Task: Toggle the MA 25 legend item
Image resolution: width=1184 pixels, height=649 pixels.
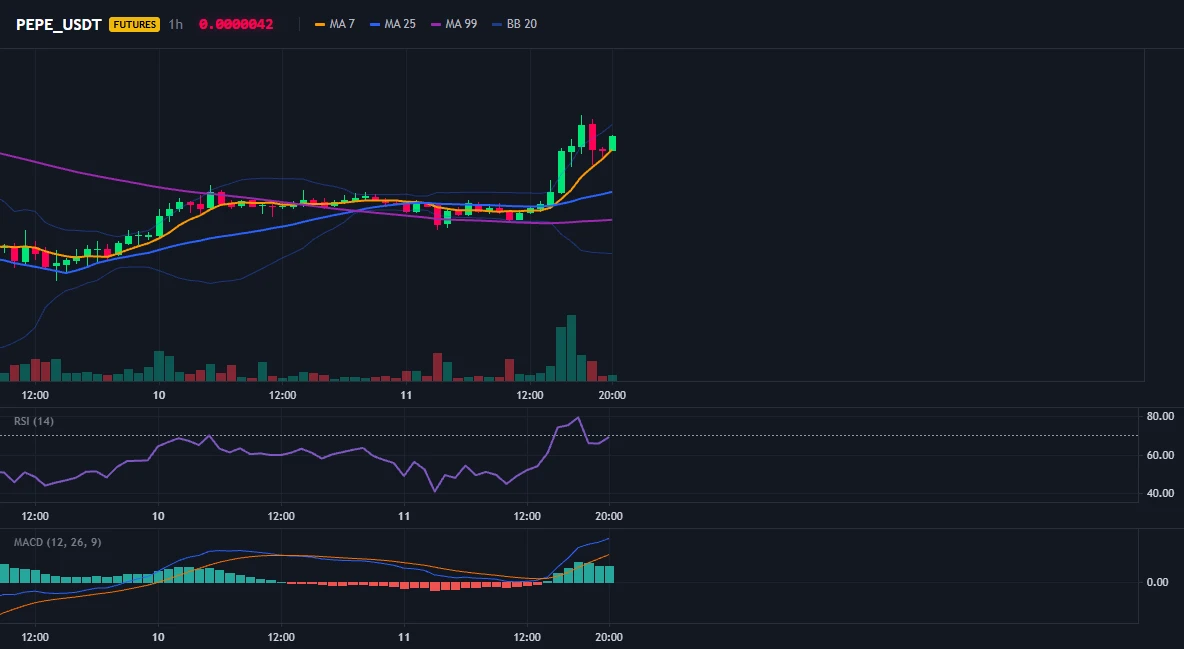Action: point(393,24)
